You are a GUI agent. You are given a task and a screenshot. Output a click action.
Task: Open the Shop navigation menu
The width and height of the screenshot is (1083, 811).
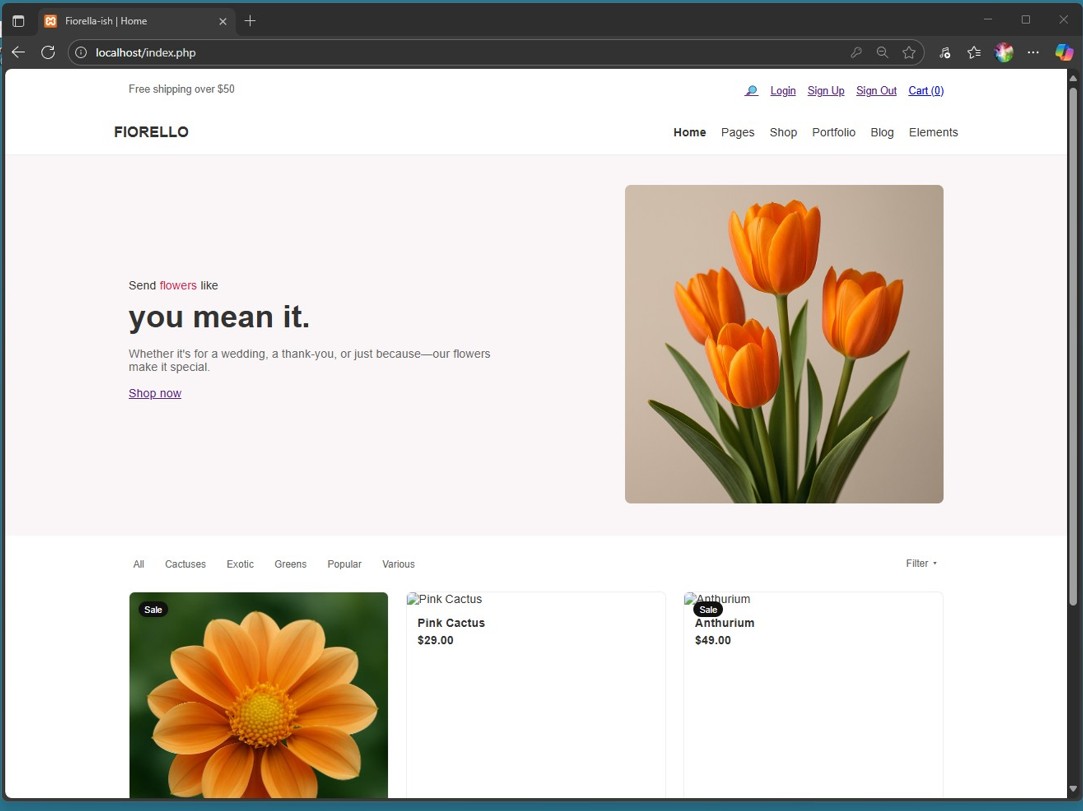[x=783, y=132]
